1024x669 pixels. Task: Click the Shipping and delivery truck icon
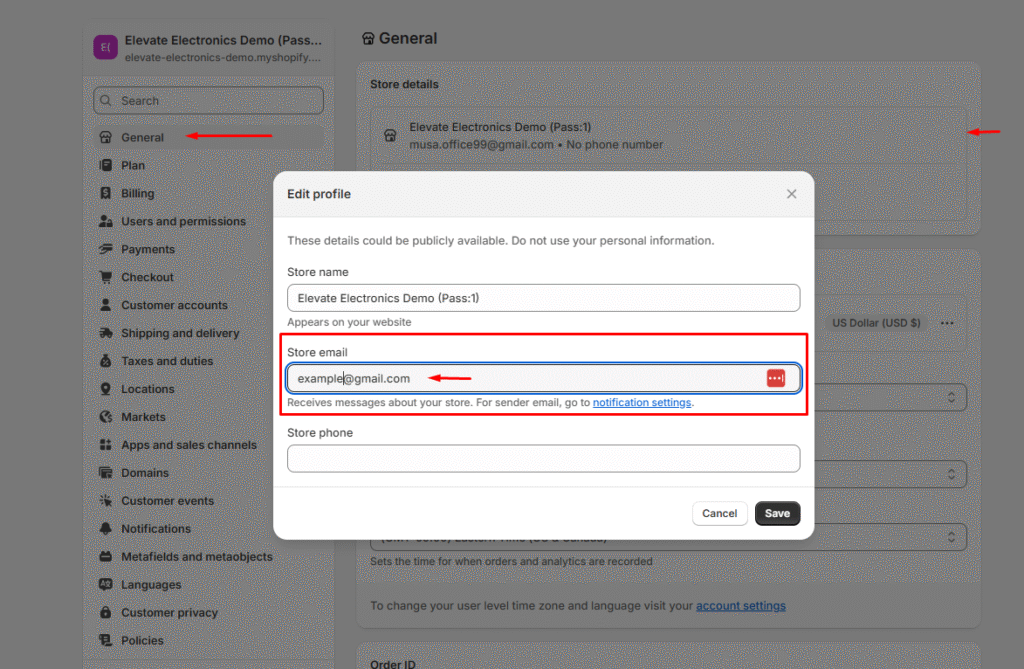coord(106,333)
